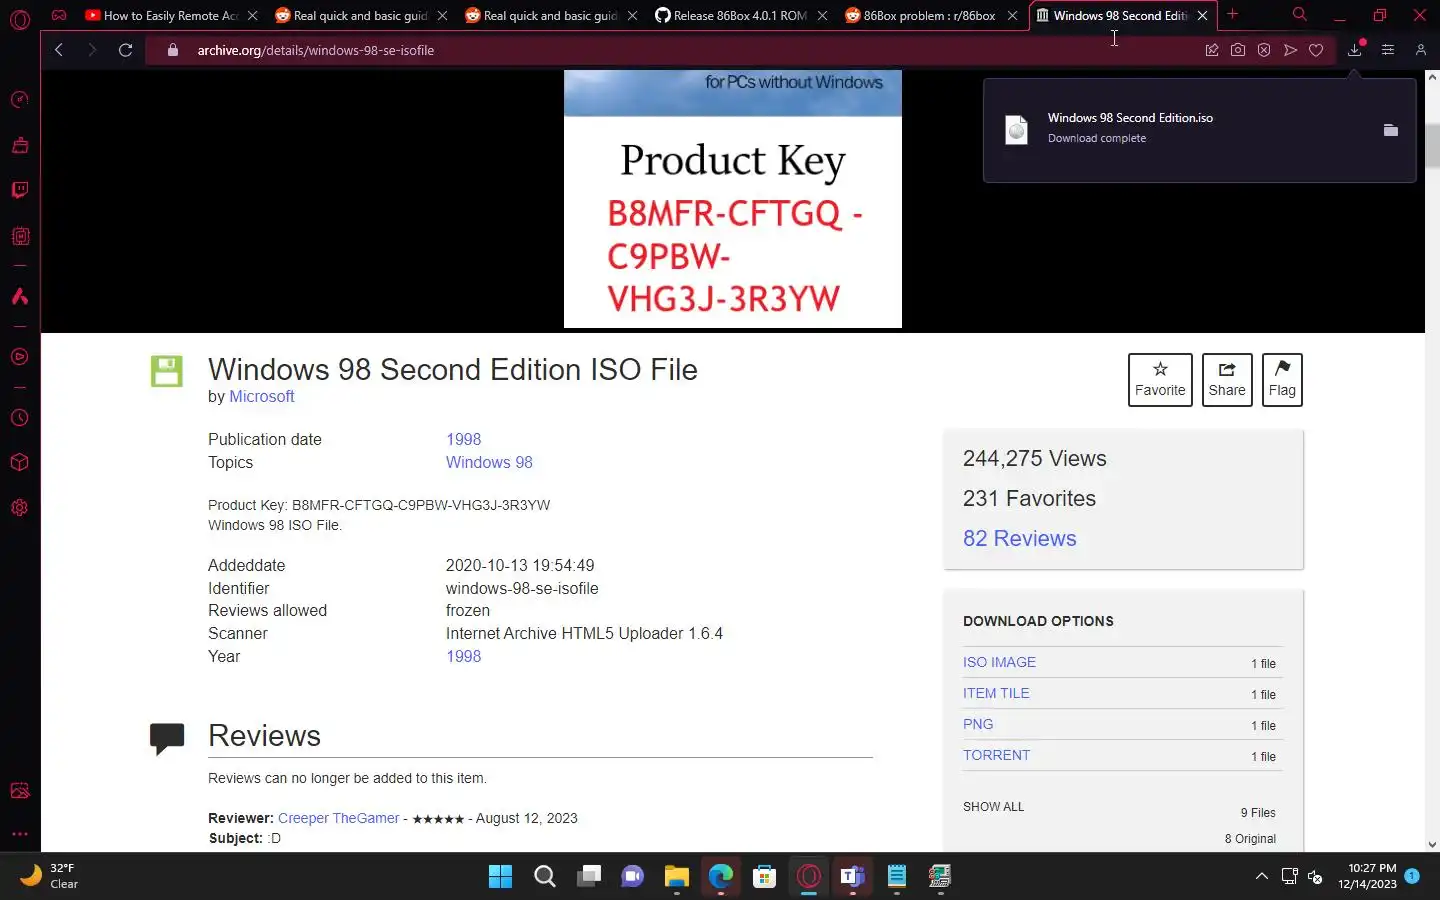This screenshot has height=900, width=1440.
Task: Show hidden system tray icons chevron
Action: (1262, 876)
